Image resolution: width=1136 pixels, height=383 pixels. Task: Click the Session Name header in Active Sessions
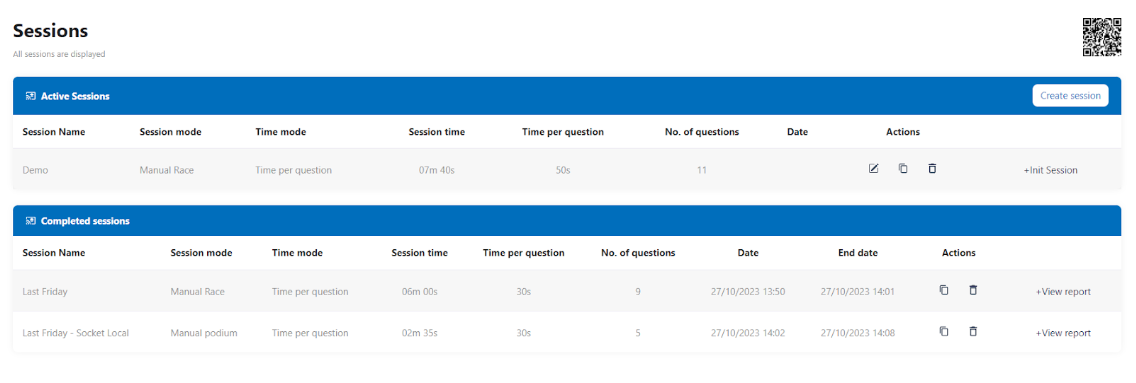pyautogui.click(x=54, y=132)
